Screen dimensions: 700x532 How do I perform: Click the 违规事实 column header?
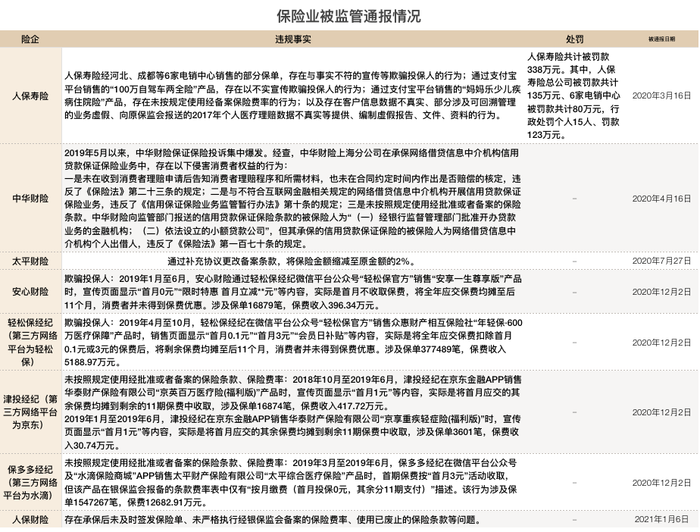(293, 39)
